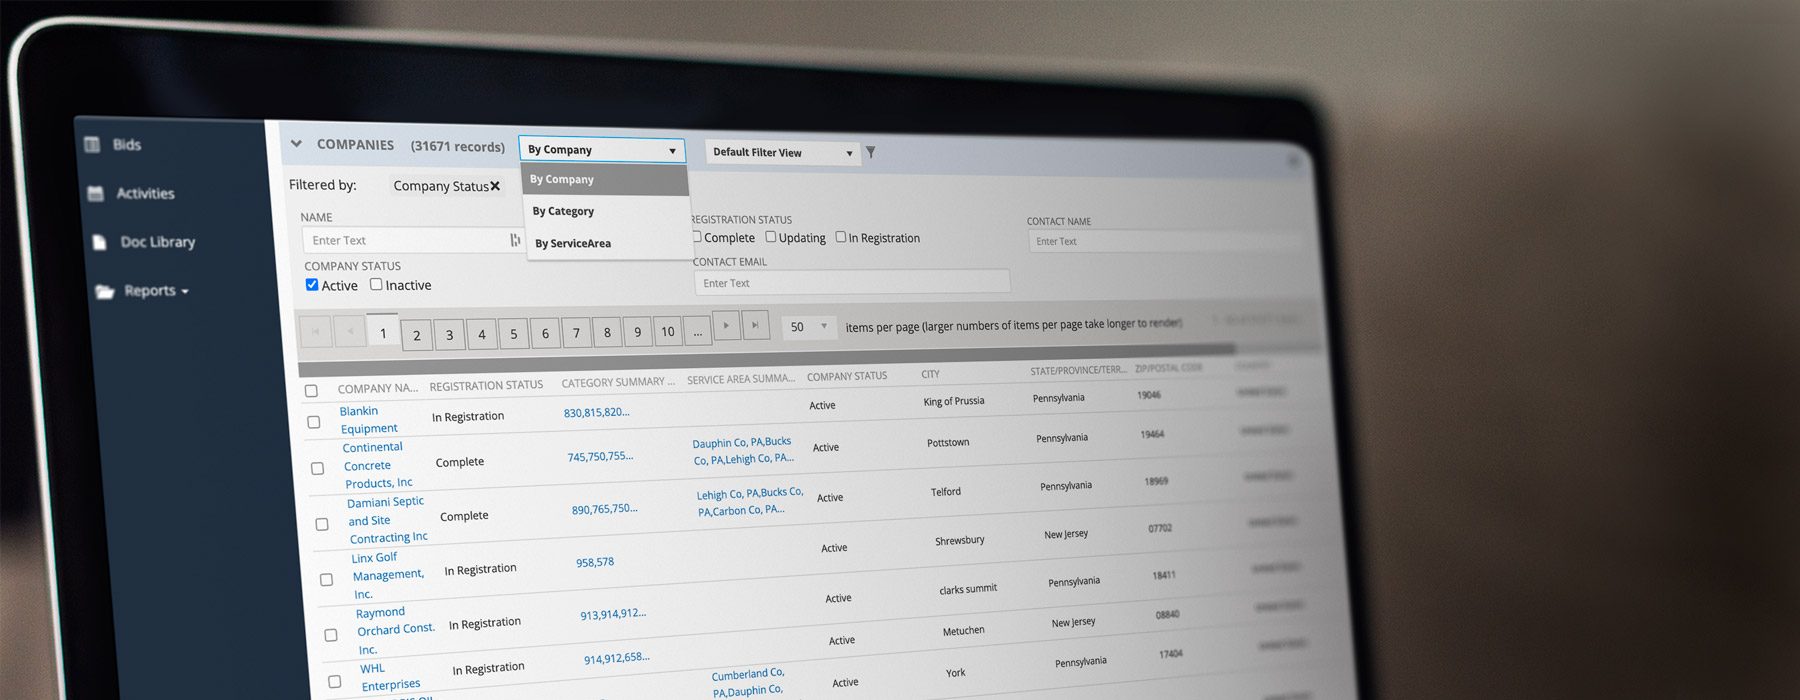Jump to last page arrow

(755, 325)
